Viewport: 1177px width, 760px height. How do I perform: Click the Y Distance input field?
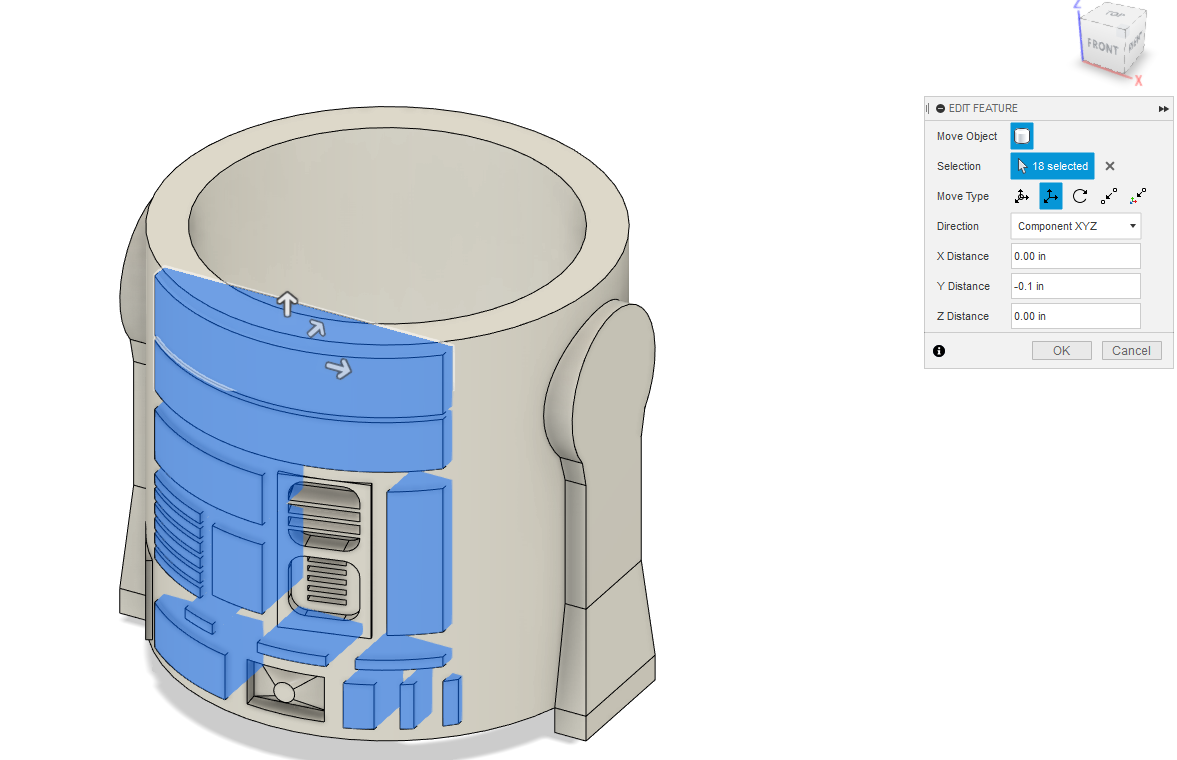click(1076, 286)
